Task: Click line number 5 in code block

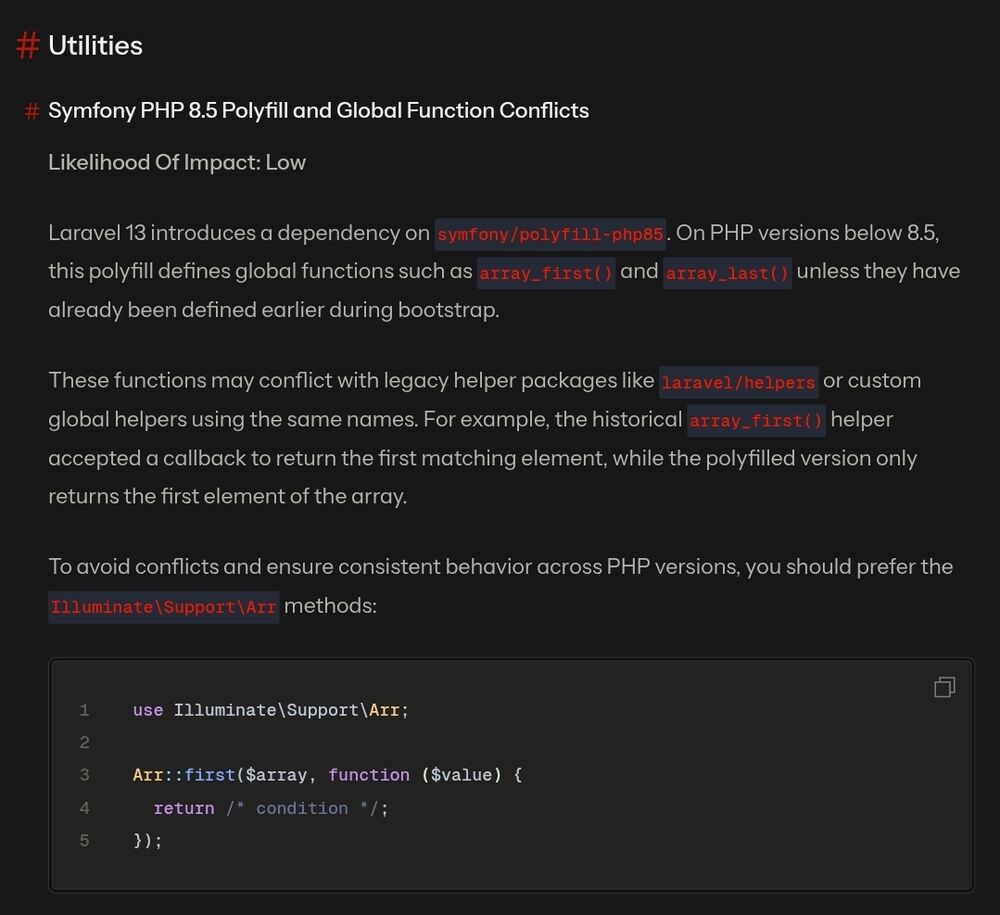Action: click(x=85, y=840)
